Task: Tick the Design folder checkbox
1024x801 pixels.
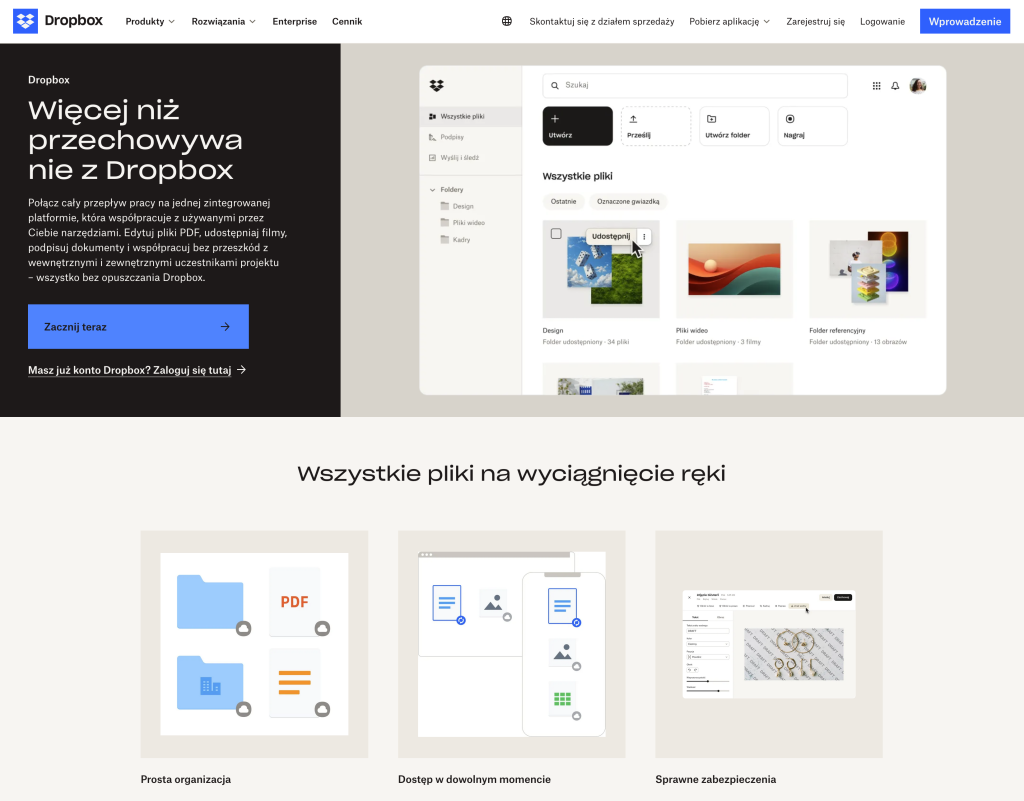Action: [556, 234]
